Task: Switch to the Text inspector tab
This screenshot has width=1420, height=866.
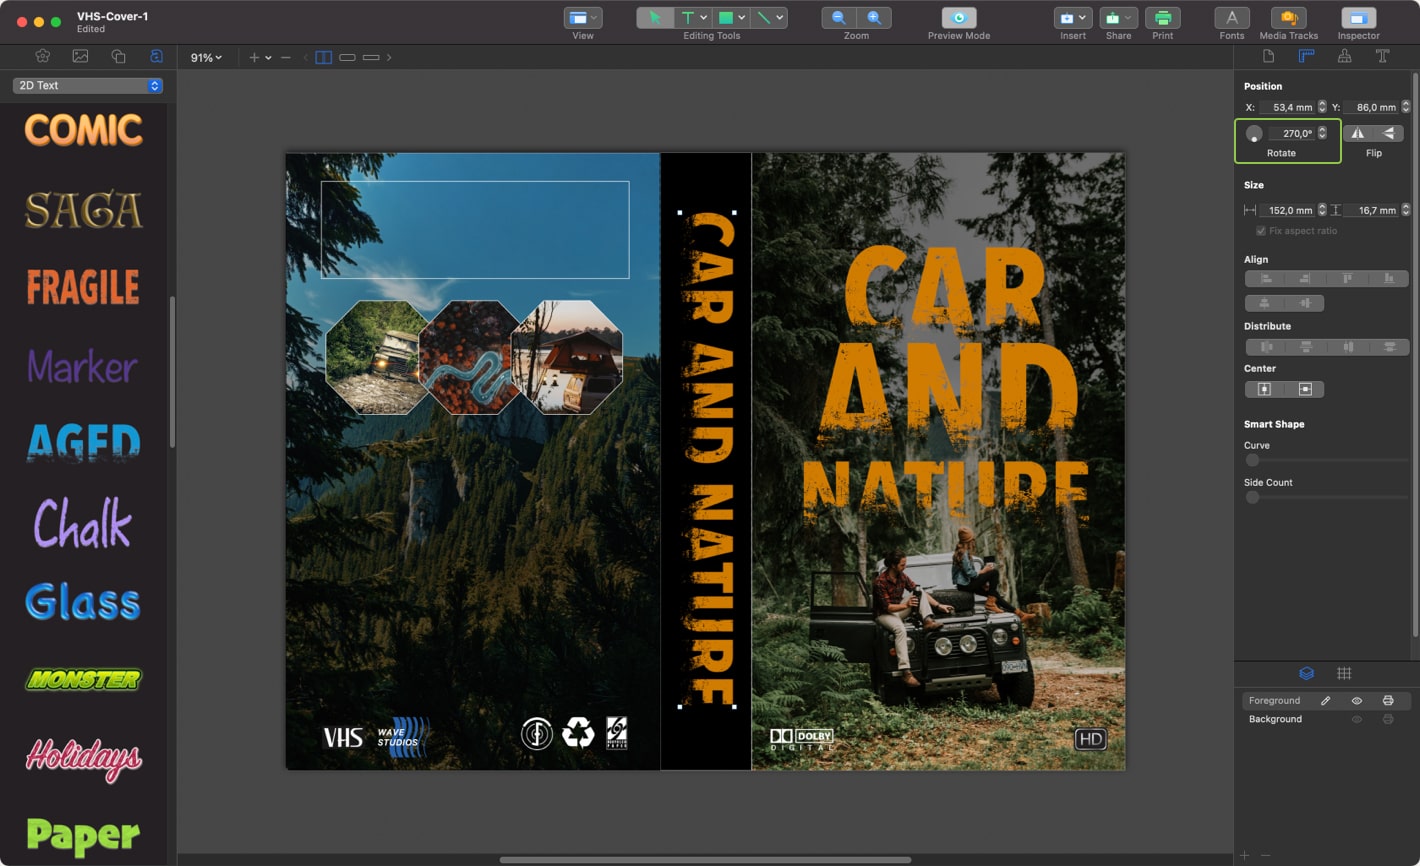Action: point(1383,57)
